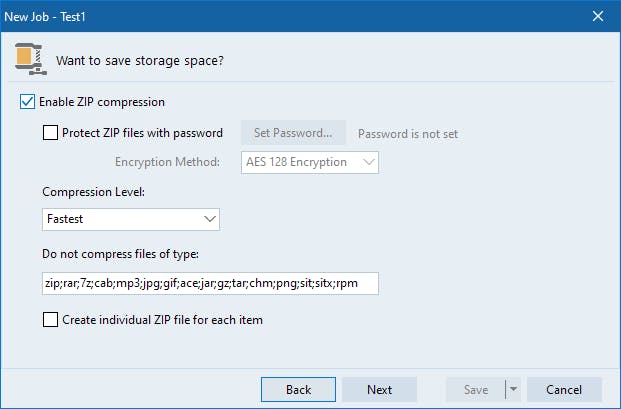Image resolution: width=621 pixels, height=409 pixels.
Task: Click the 'Password is not set' status text
Action: [x=408, y=134]
